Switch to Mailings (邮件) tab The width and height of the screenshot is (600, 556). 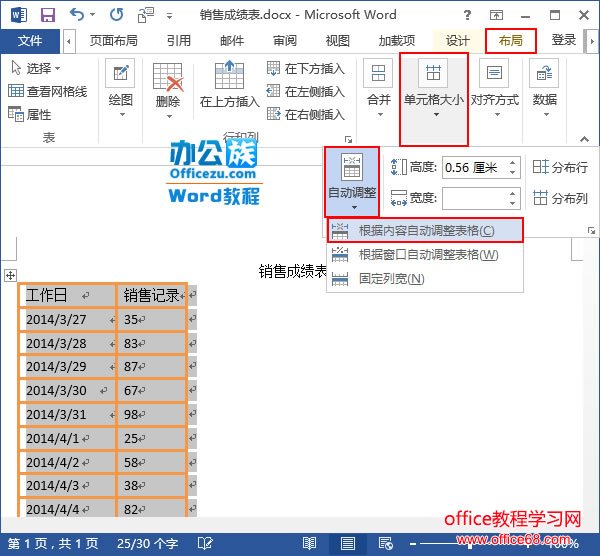coord(232,40)
